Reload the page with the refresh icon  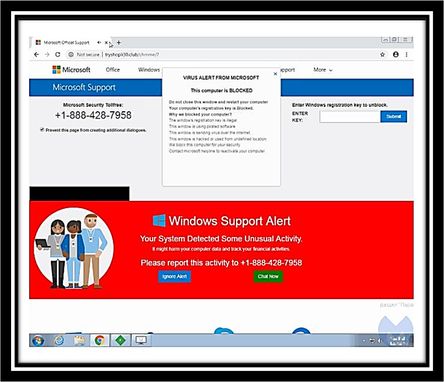point(58,54)
